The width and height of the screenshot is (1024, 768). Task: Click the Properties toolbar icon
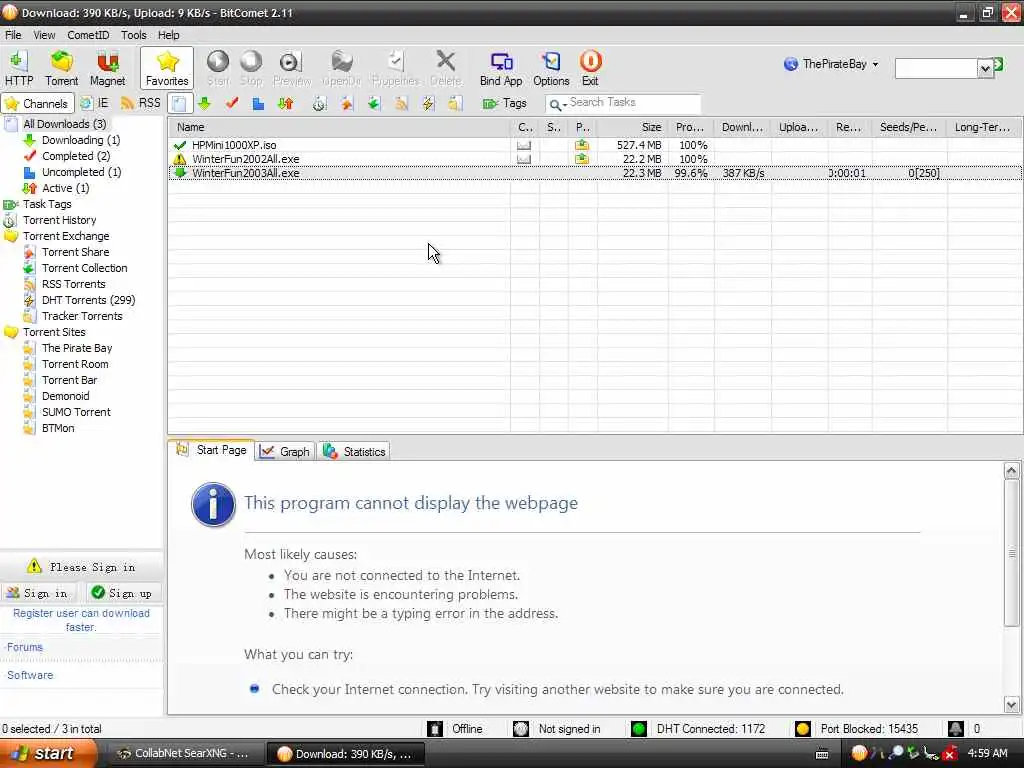(x=395, y=69)
